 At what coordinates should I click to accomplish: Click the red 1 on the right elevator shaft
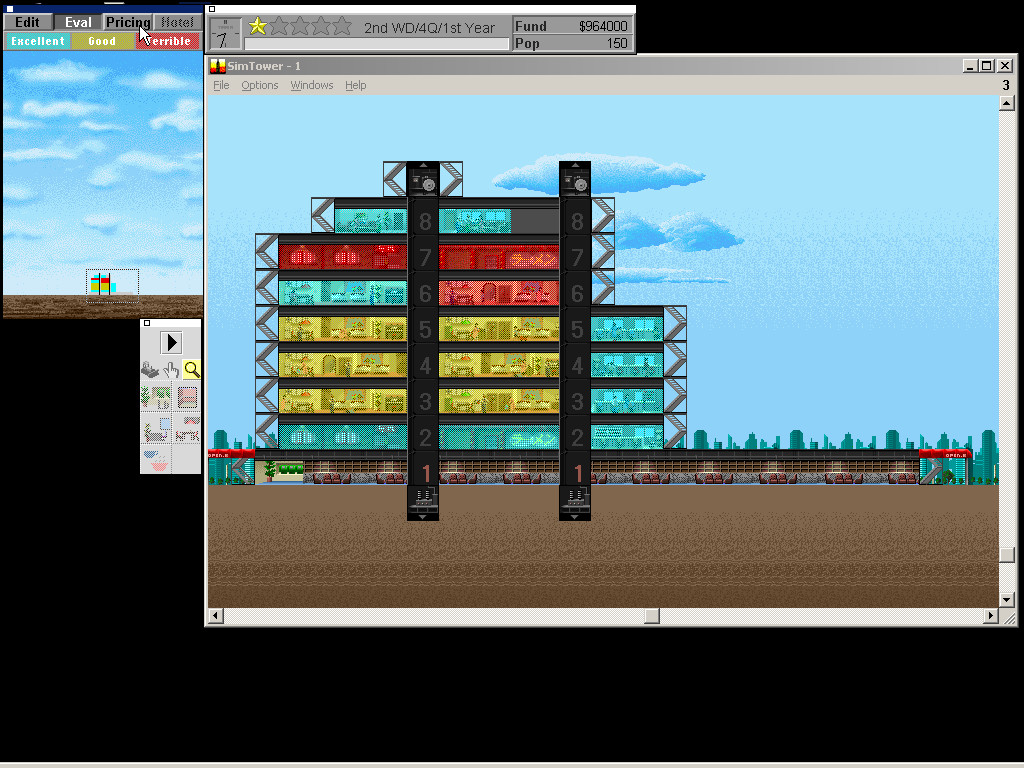[577, 472]
